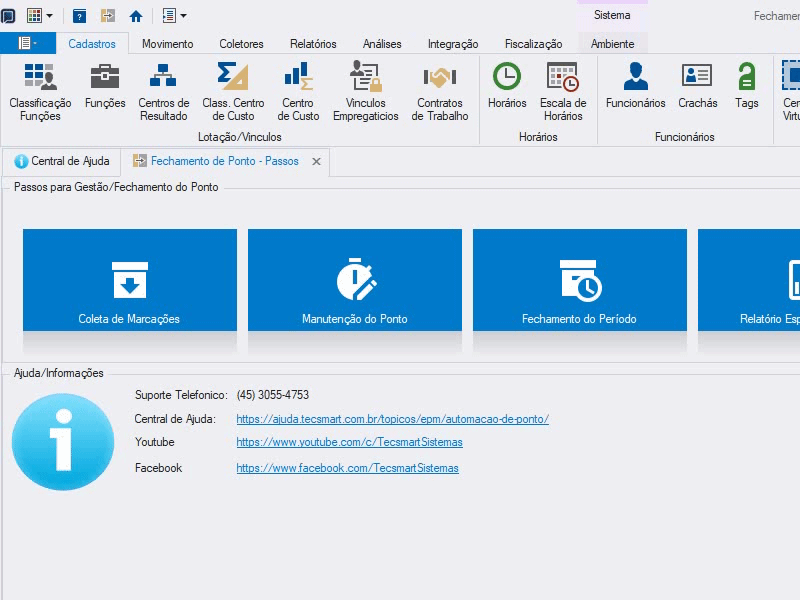Click the home icon in quick toolbar
This screenshot has width=800, height=600.
coord(136,16)
